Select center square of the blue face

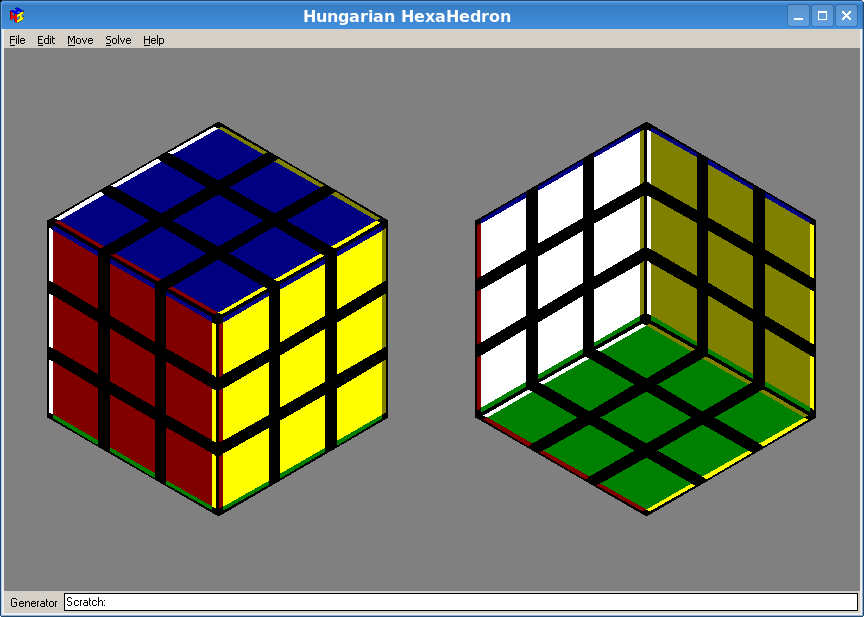219,221
